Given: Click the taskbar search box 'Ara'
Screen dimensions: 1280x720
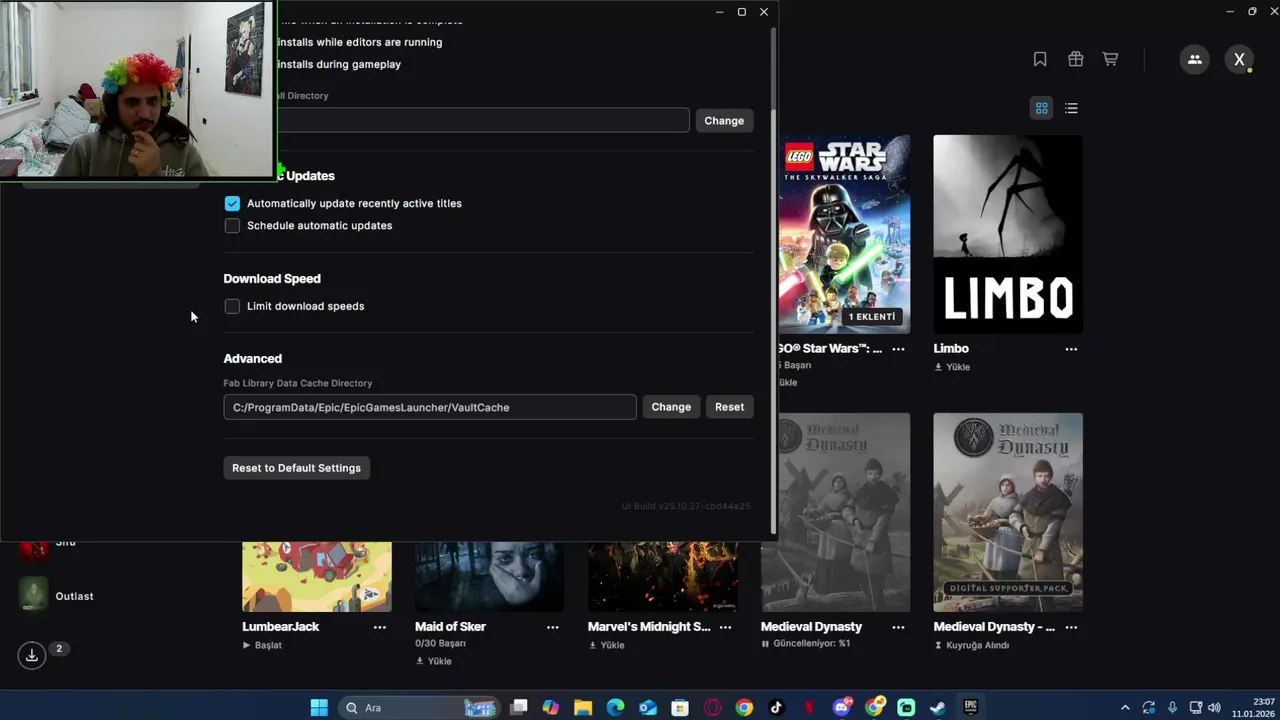Looking at the screenshot, I should tap(420, 708).
